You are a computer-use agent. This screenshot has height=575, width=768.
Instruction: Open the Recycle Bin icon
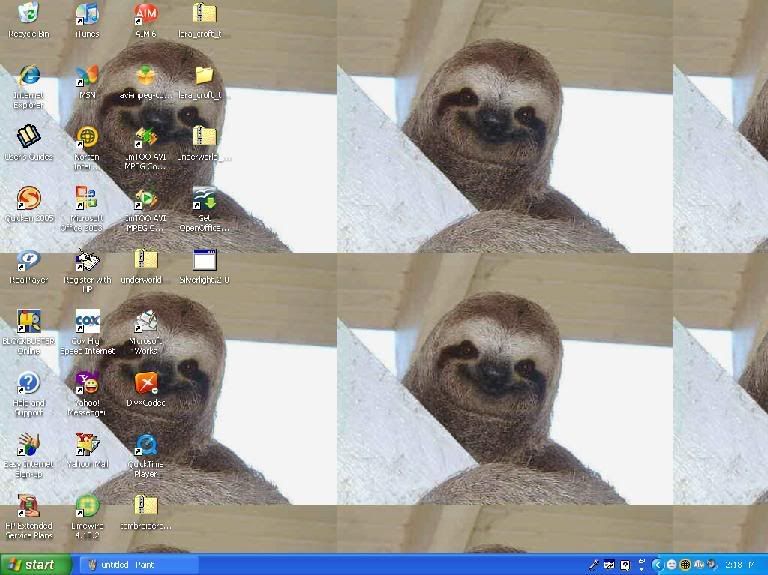[x=29, y=15]
